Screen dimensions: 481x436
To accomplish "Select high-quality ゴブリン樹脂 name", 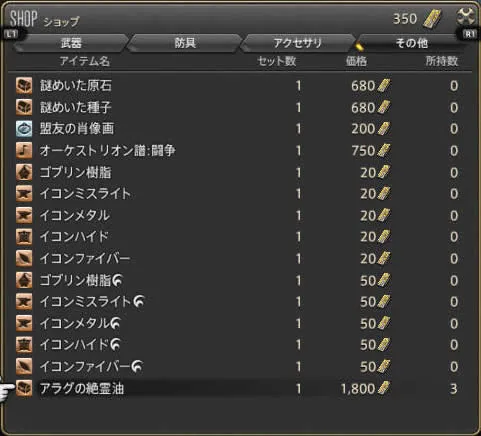I will 81,280.
